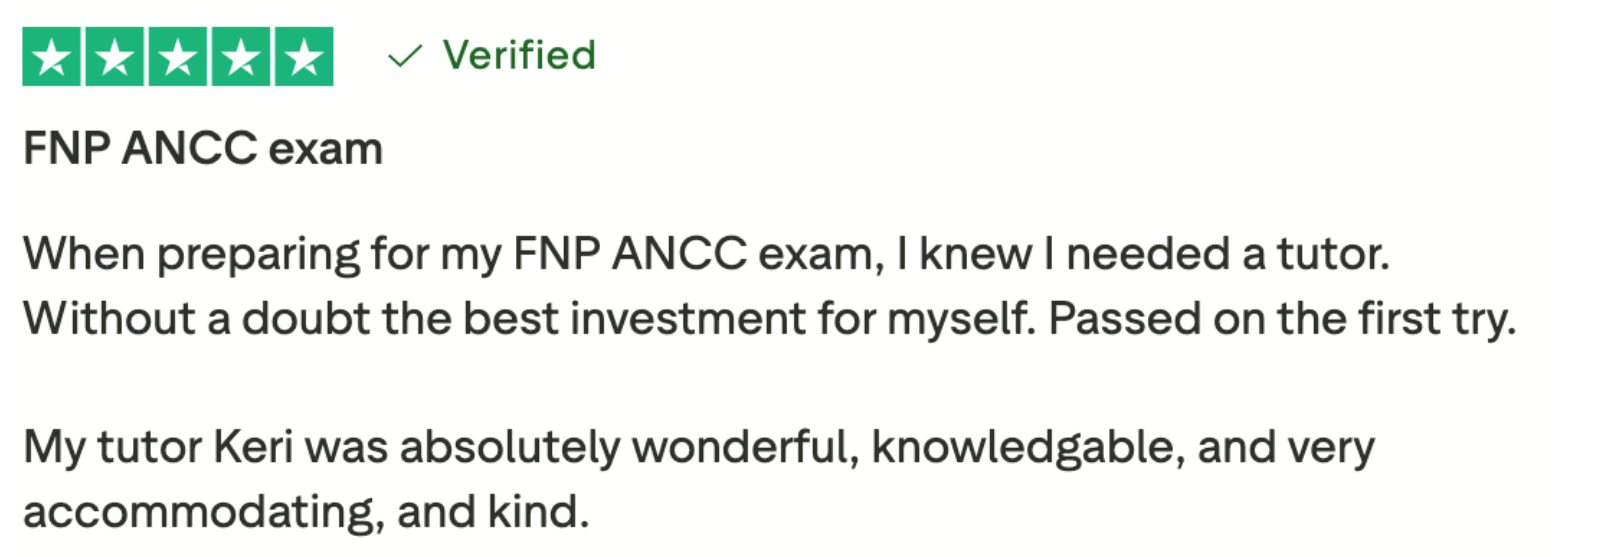
Task: Click the word "Without" on the second line
Action: (109, 319)
